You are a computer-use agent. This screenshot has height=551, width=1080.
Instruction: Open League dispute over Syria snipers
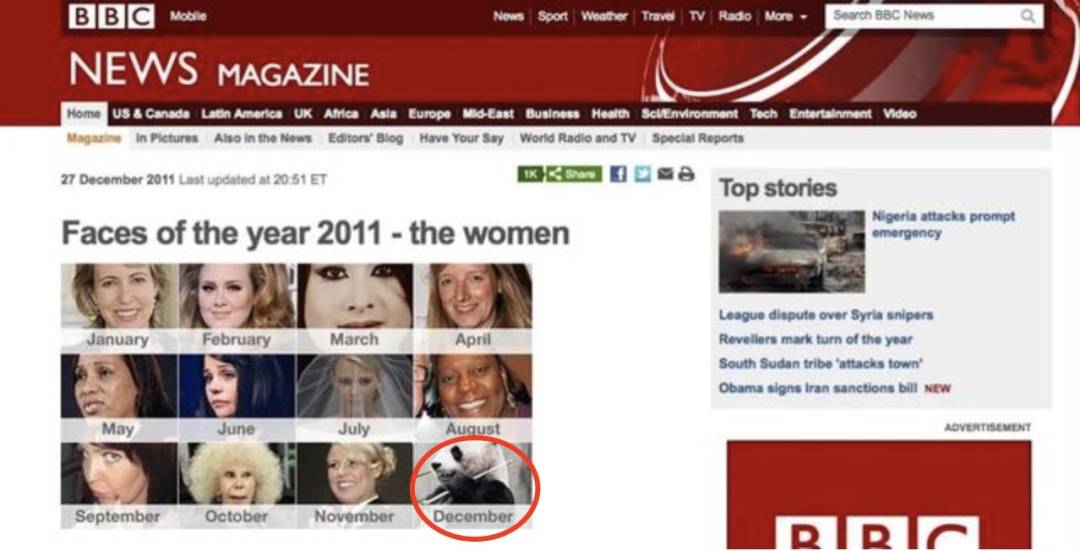coord(826,315)
